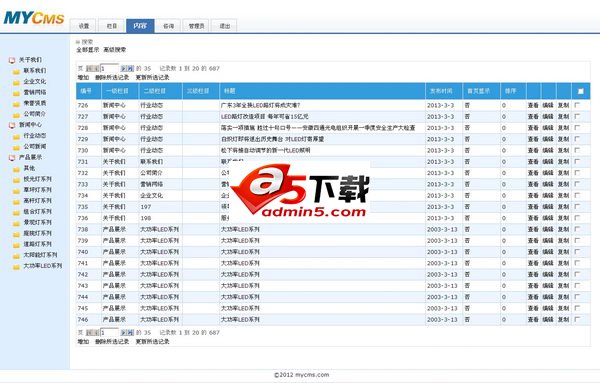Click folder icon beside 其他
600x383 pixels.
(x=16, y=169)
